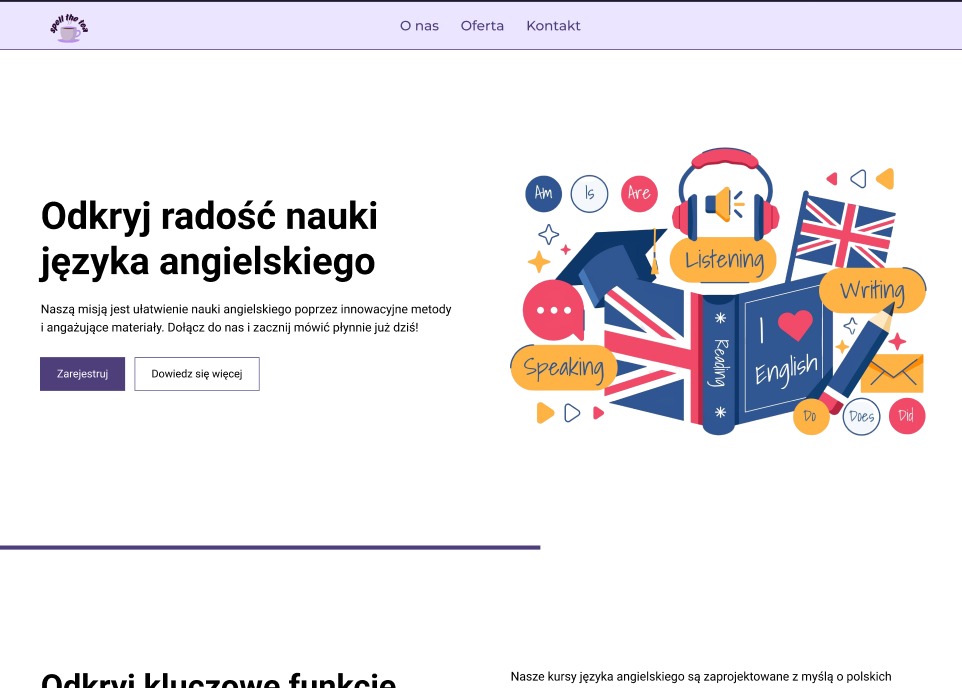The height and width of the screenshot is (688, 962).
Task: Open the O nas menu item
Action: 419,26
